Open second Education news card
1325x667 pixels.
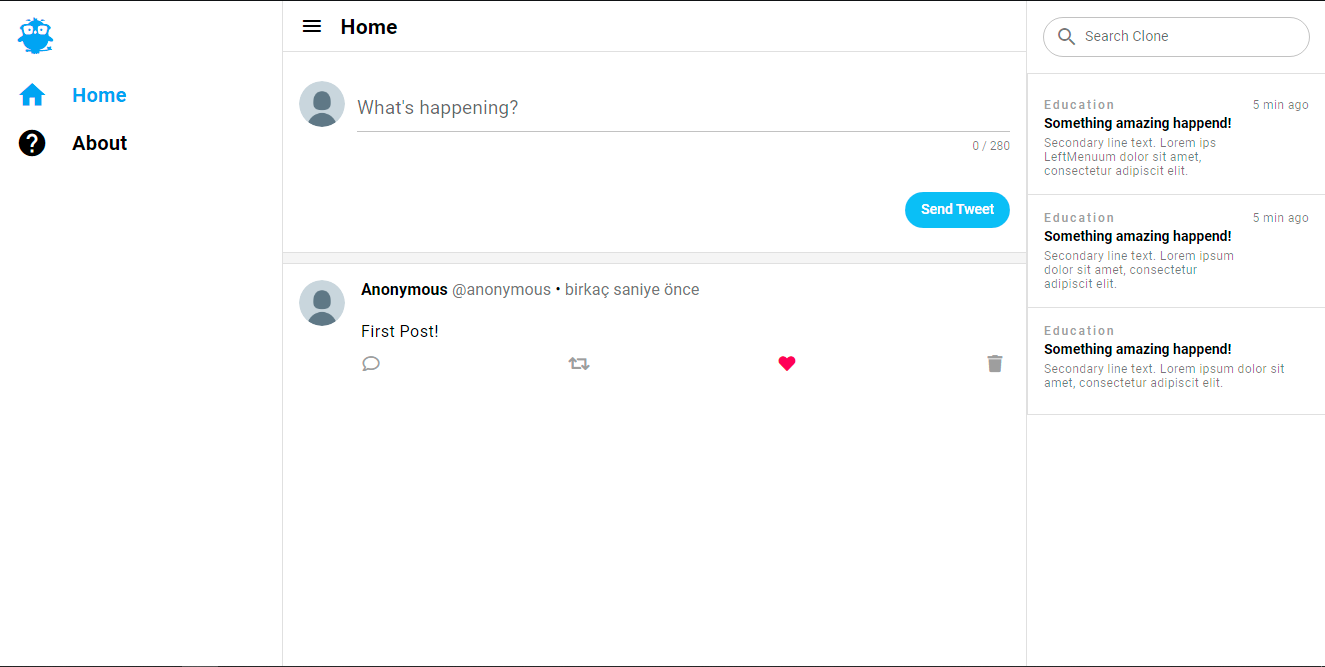(x=1175, y=250)
